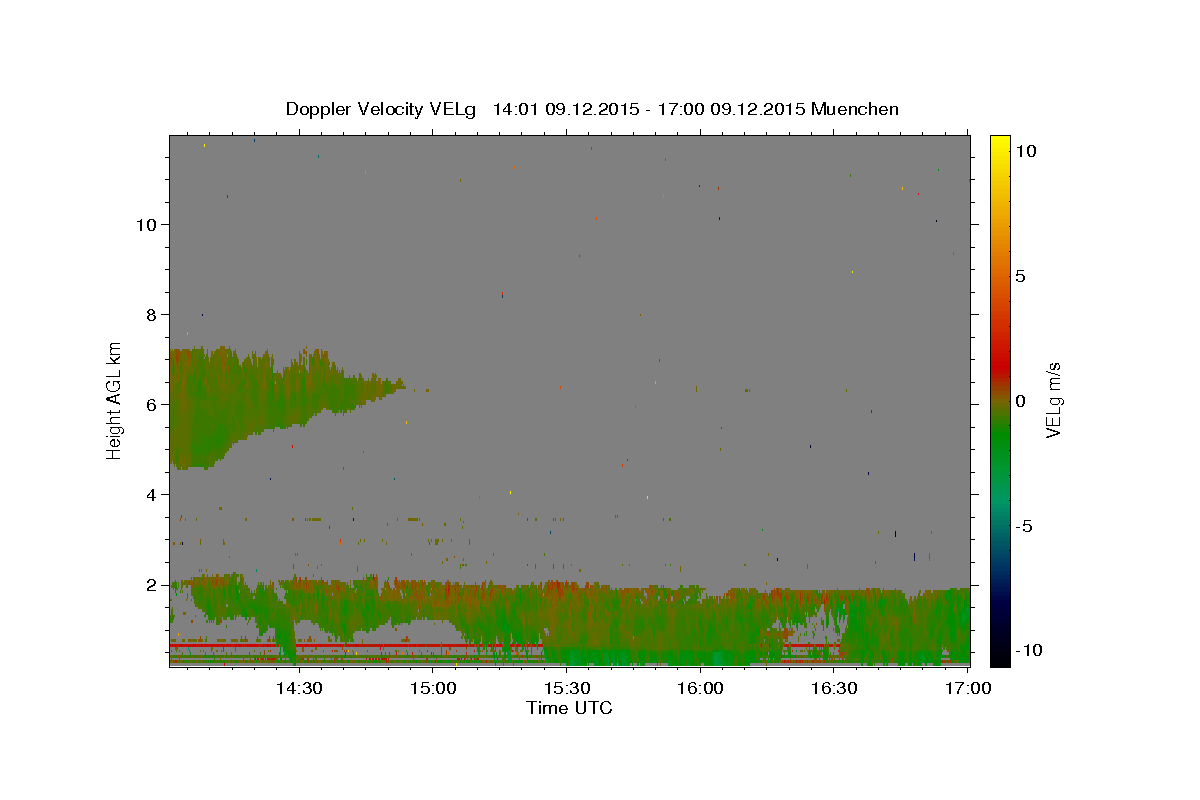This screenshot has width=1200, height=800.
Task: Click the "Muenchen" station name in title
Action: pyautogui.click(x=855, y=109)
